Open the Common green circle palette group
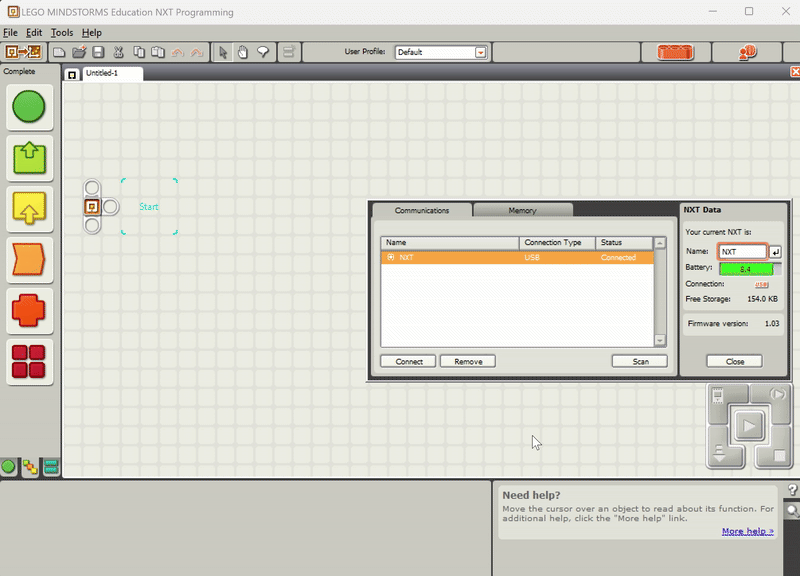 tap(29, 107)
